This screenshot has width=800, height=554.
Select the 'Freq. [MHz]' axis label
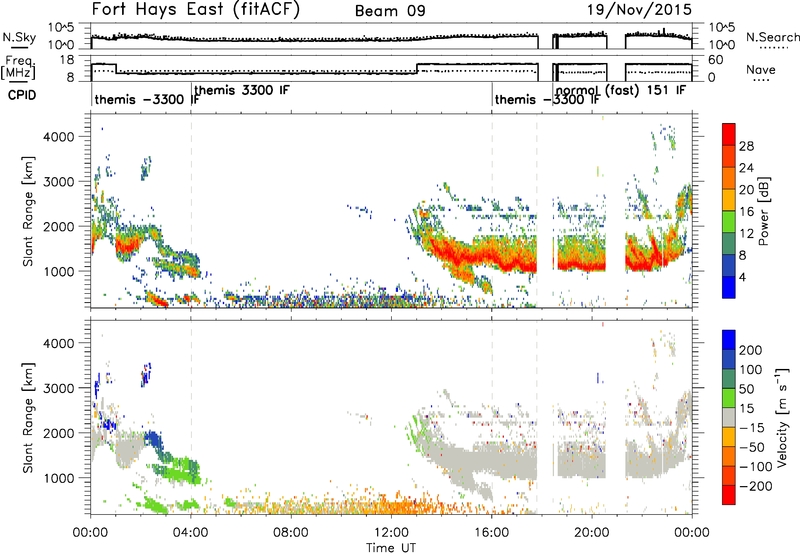click(x=19, y=68)
